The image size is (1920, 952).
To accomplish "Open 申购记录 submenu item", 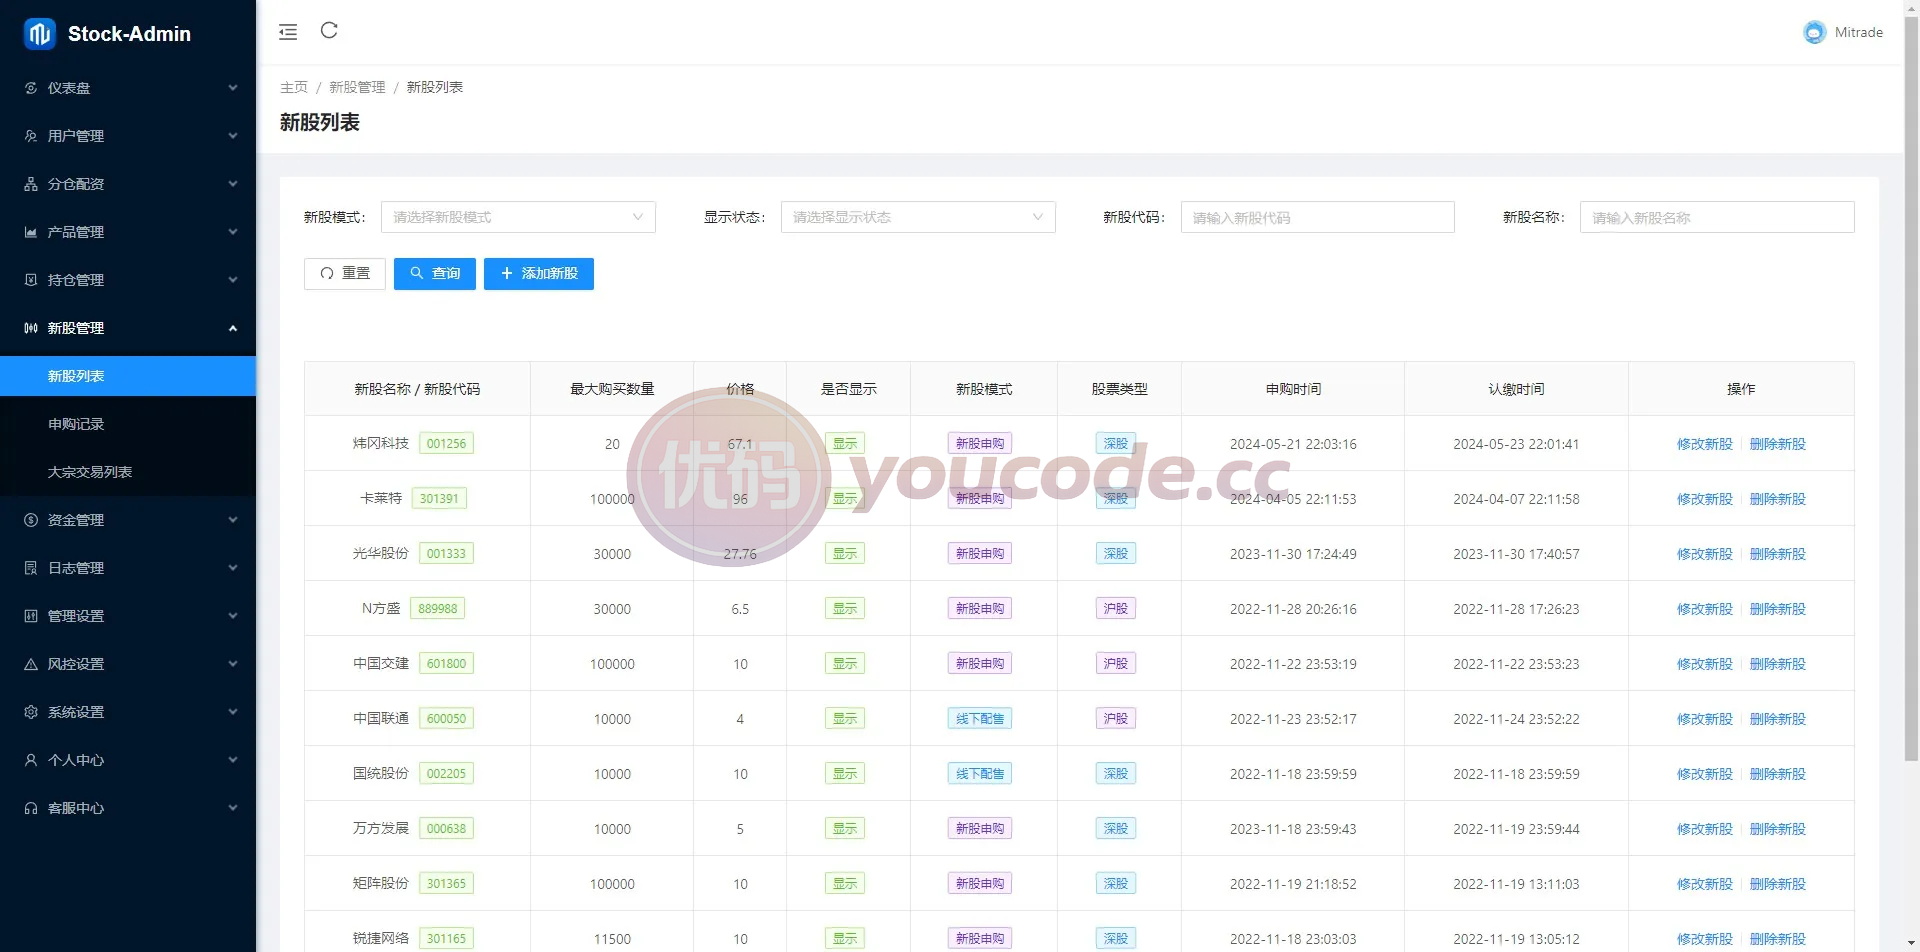I will (x=128, y=424).
